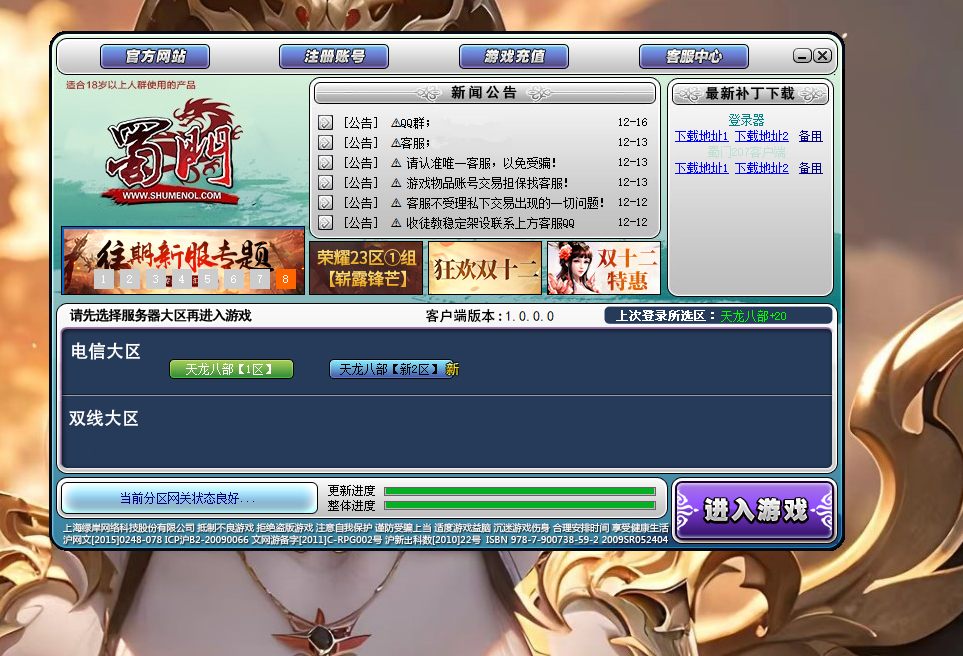Select server 天龙八部【1区】
The image size is (963, 656).
[231, 369]
